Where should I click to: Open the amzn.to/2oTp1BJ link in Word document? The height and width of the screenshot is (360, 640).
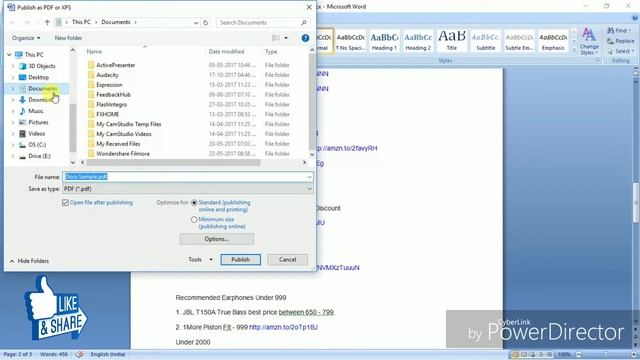pos(283,327)
